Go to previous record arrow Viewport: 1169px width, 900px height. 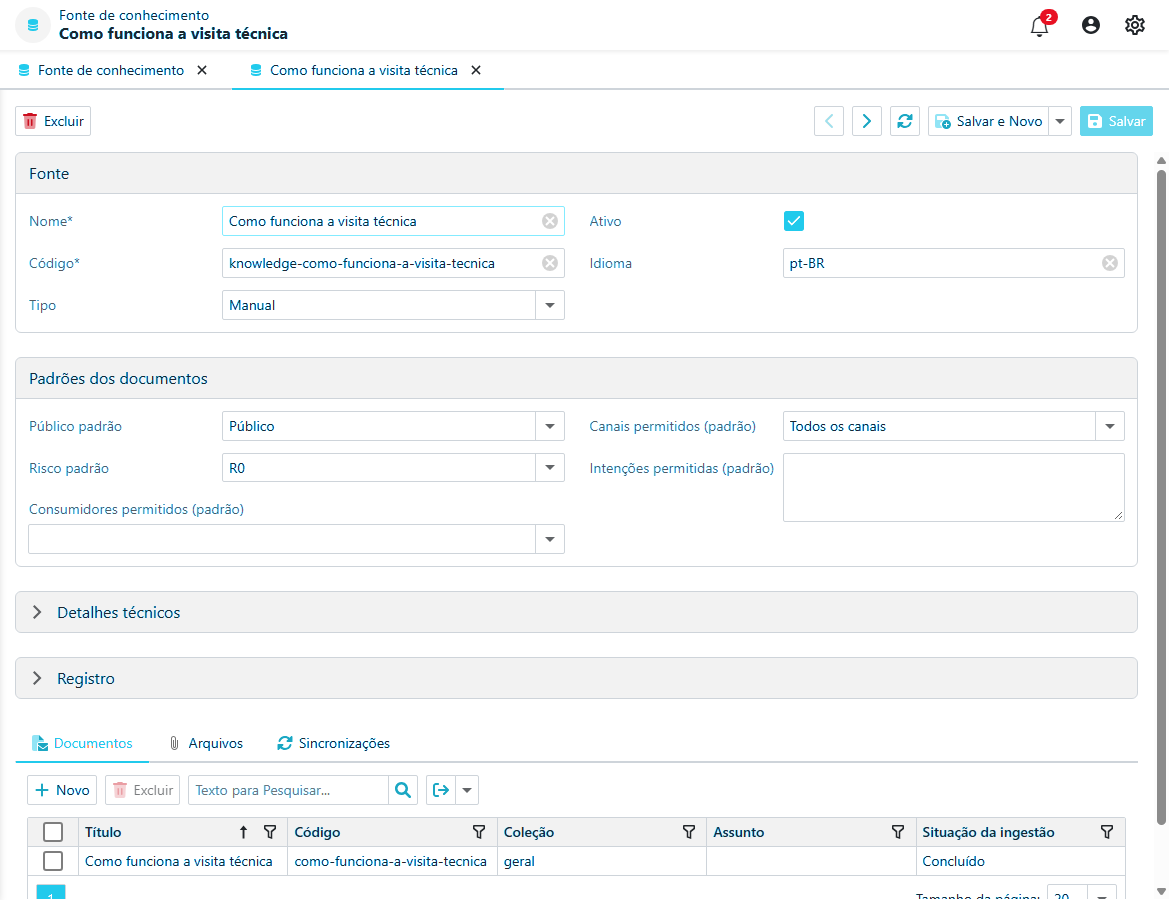(x=828, y=121)
